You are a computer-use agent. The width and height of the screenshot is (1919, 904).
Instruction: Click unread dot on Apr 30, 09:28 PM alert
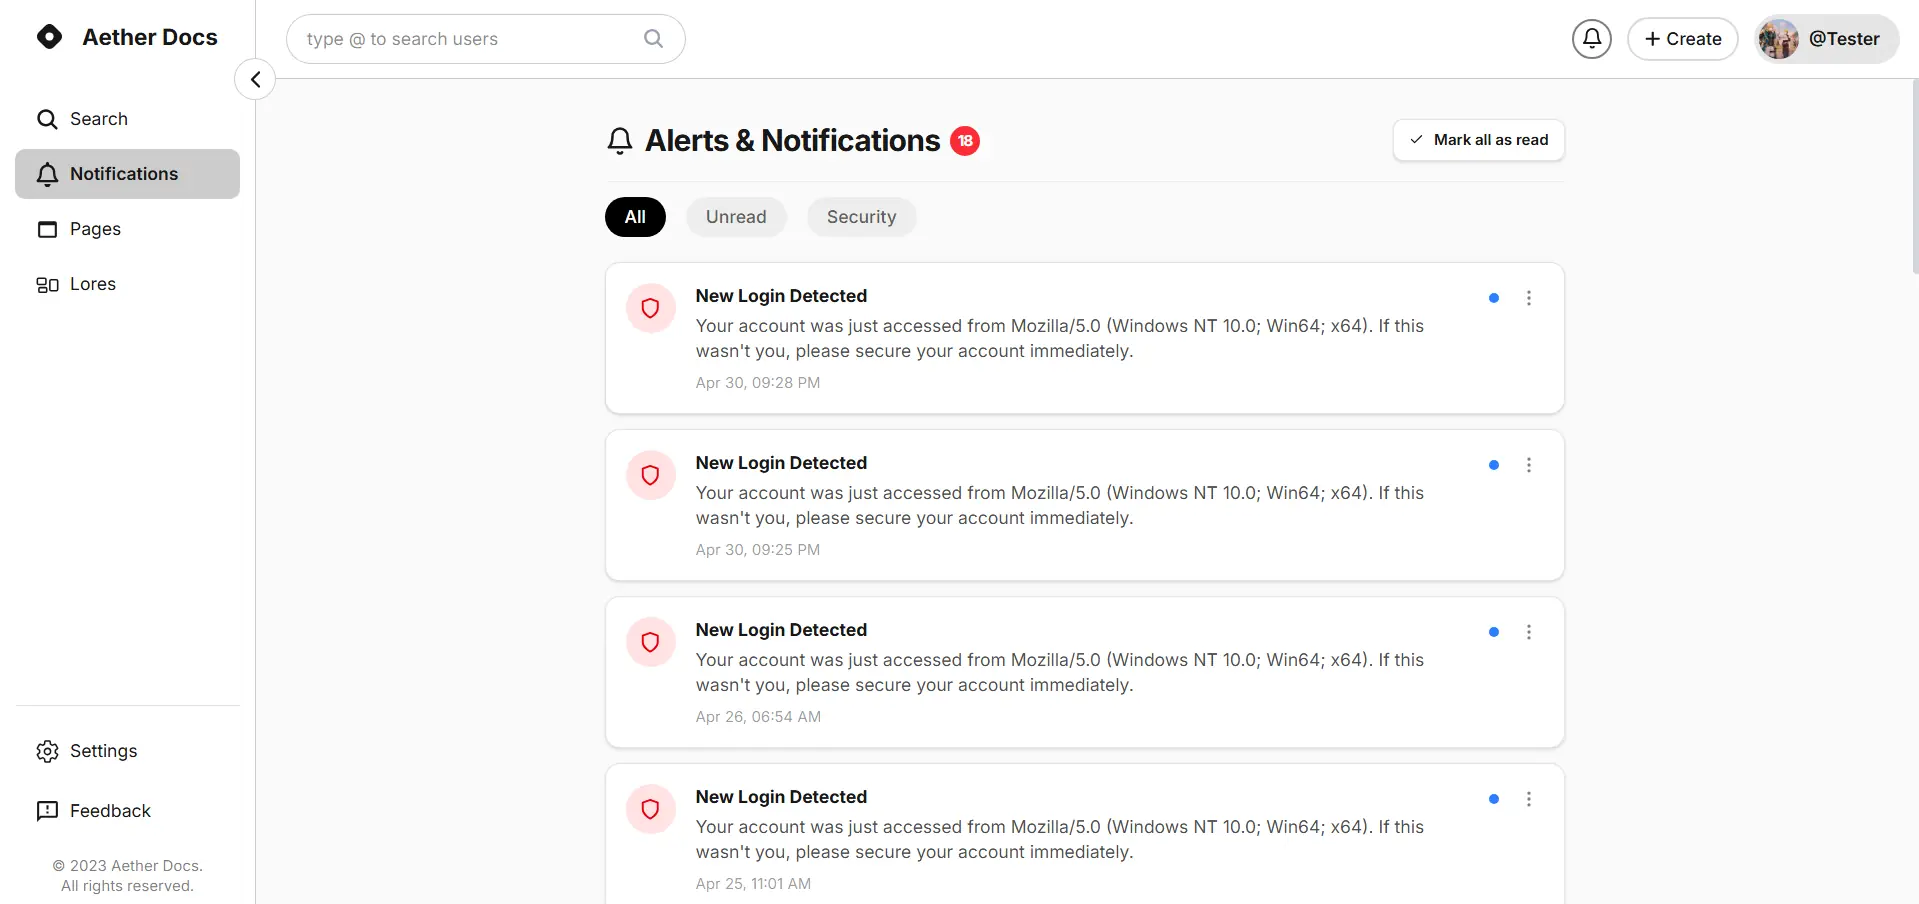pyautogui.click(x=1494, y=298)
